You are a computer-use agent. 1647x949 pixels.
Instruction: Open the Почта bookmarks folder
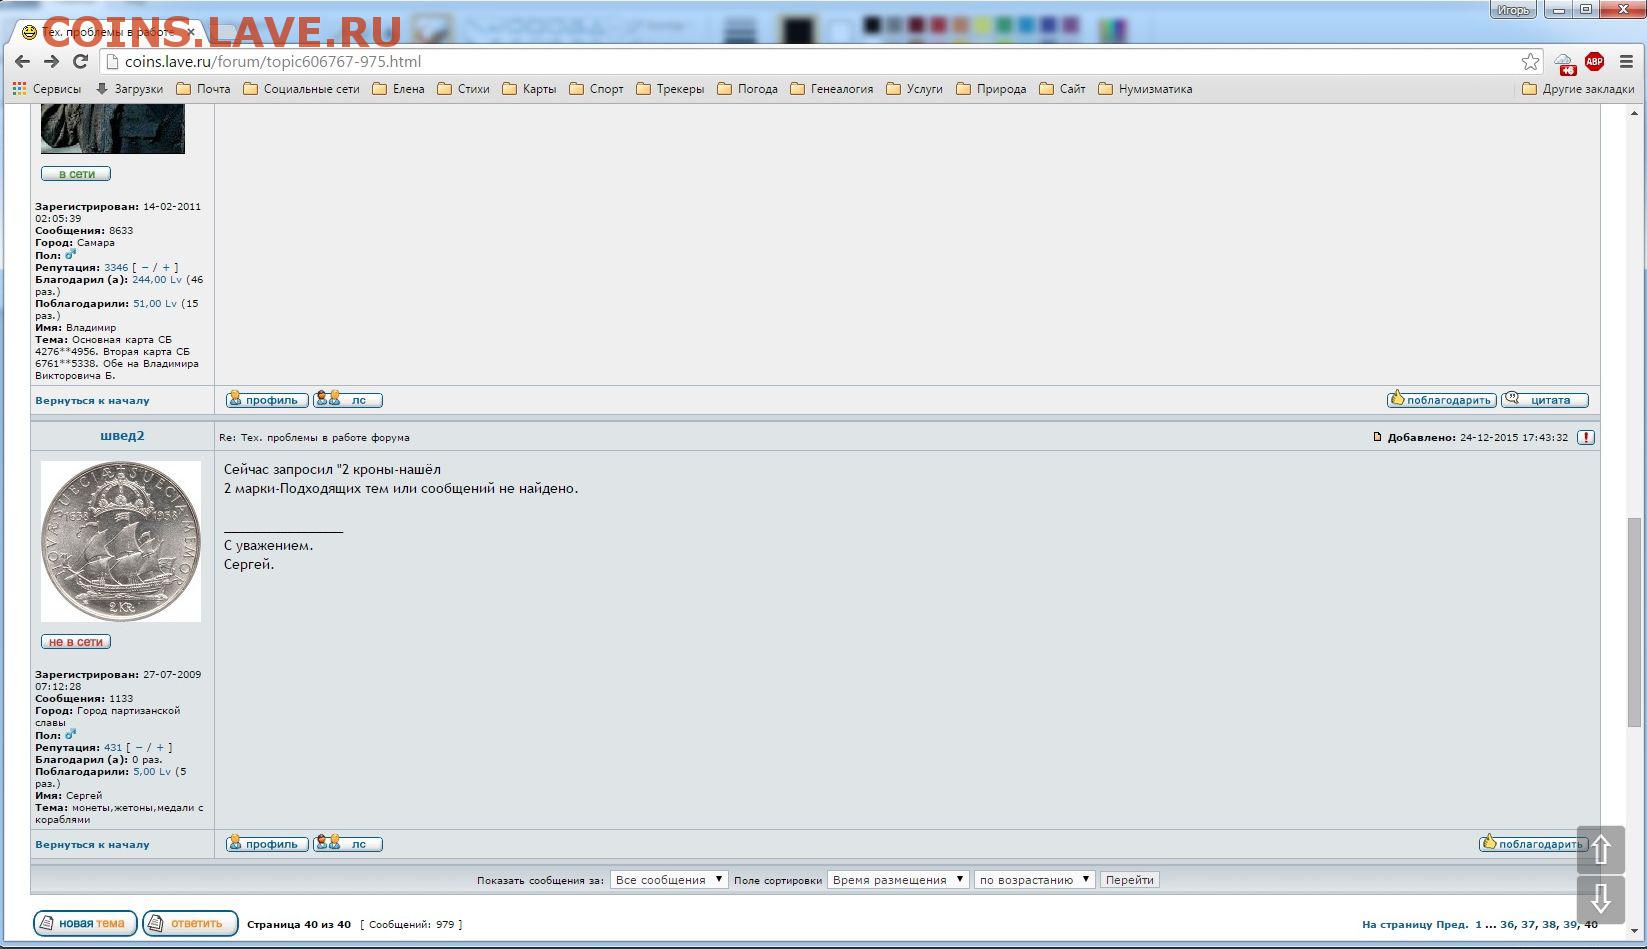coord(204,89)
